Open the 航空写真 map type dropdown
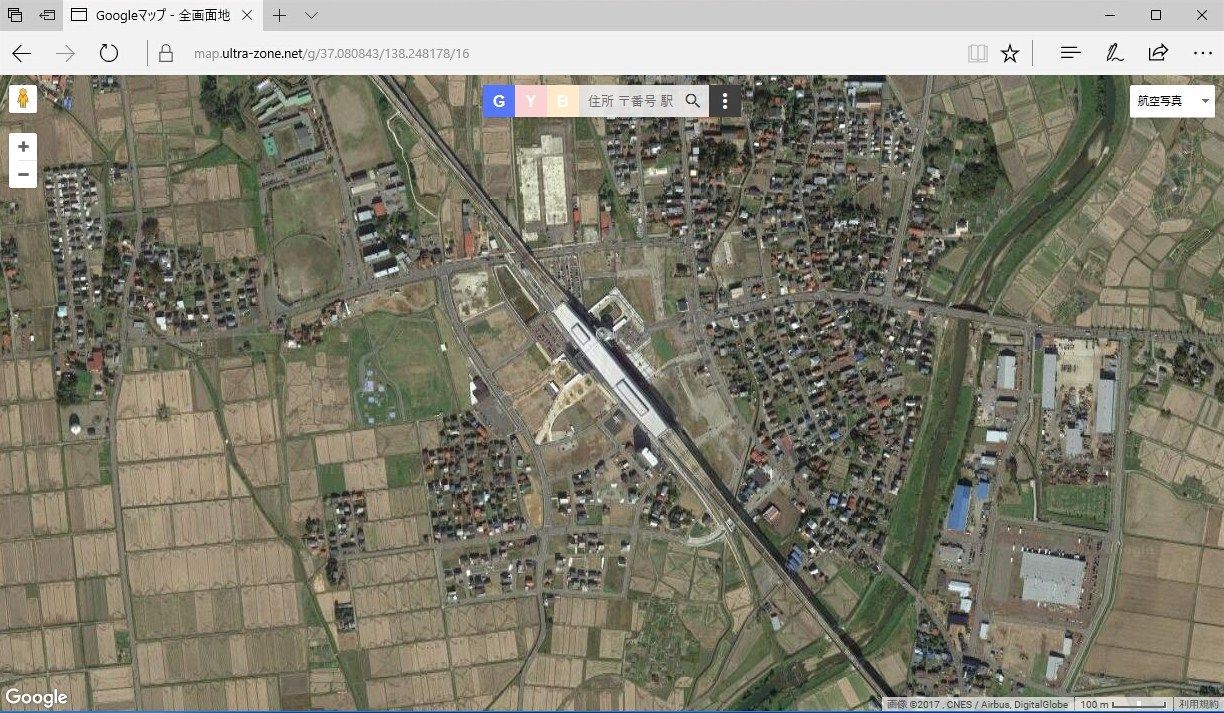Screen dimensions: 1224x713 (x=1172, y=101)
